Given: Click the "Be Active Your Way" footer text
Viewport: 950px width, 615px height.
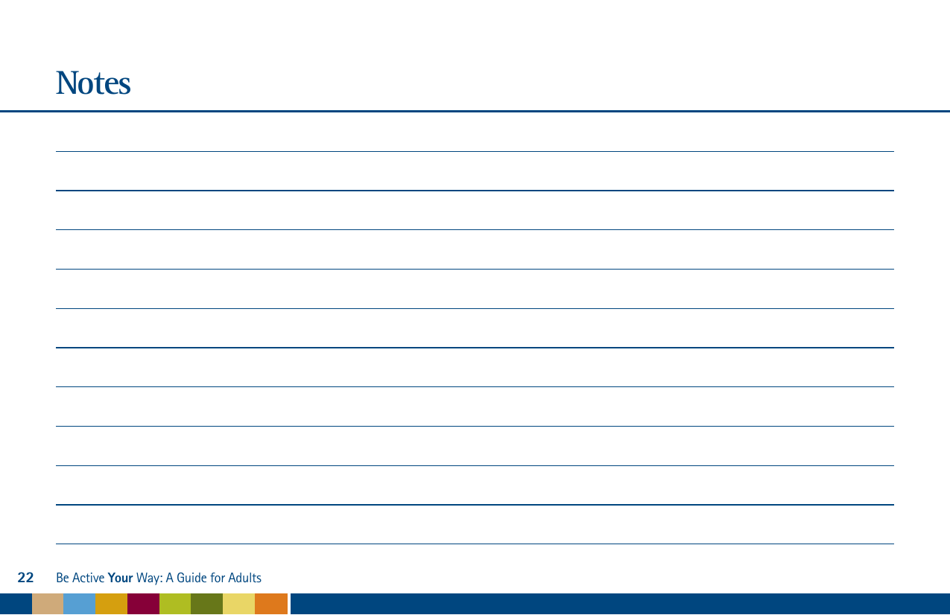Looking at the screenshot, I should [158, 578].
